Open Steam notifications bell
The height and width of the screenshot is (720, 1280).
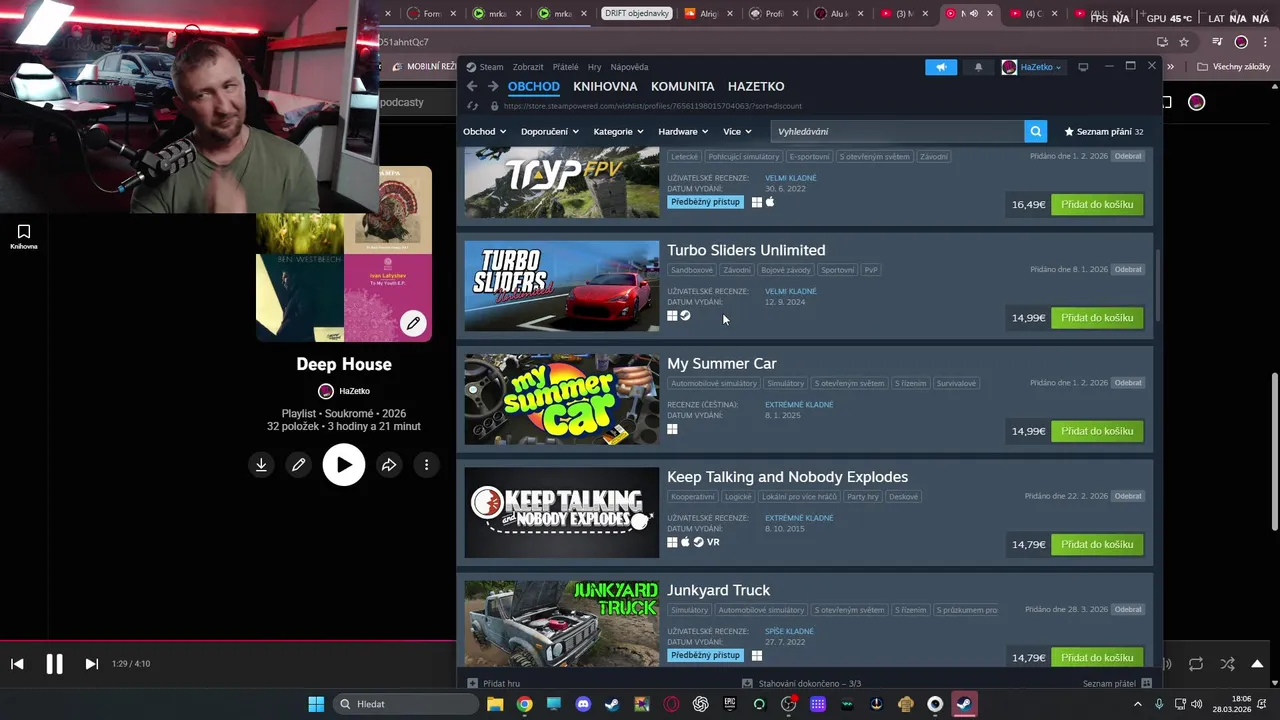pos(978,67)
